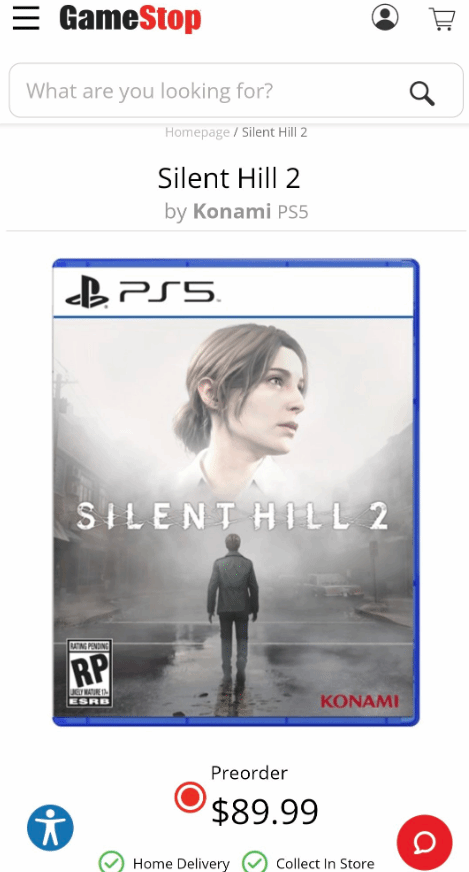Image resolution: width=469 pixels, height=872 pixels.
Task: Click the GameStop logo
Action: [x=130, y=18]
